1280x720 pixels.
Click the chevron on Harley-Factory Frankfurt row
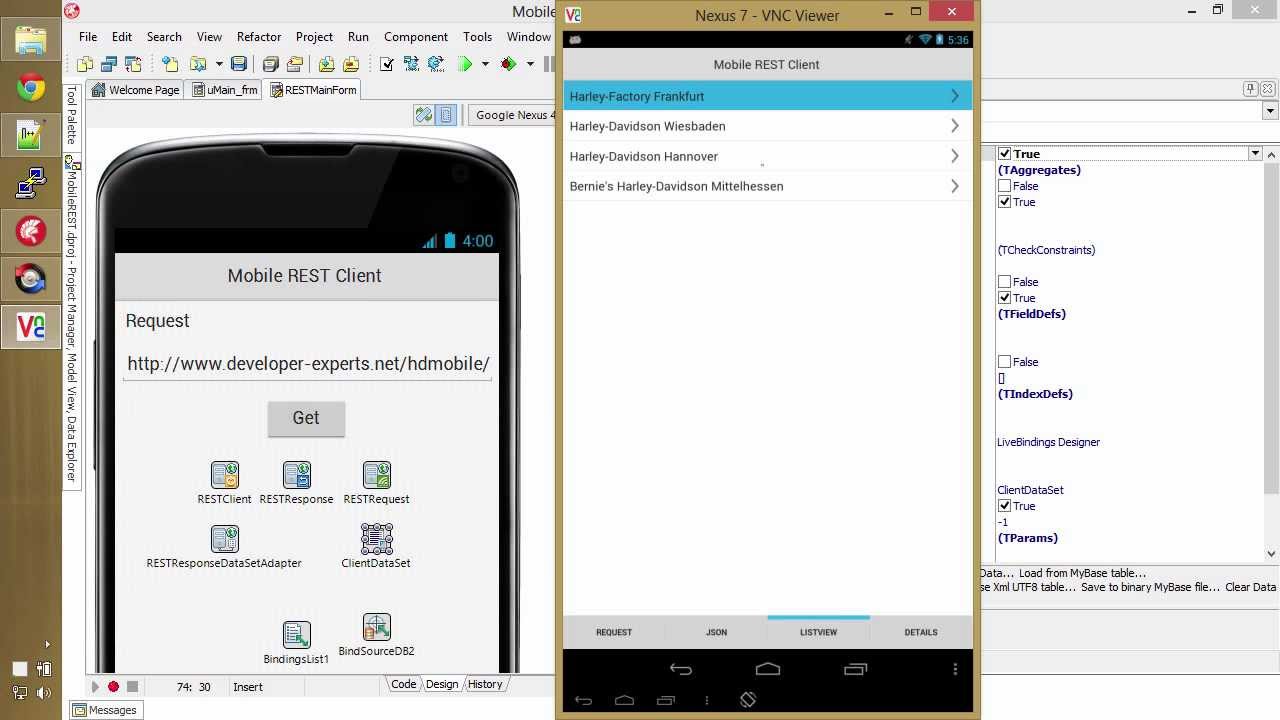[955, 96]
